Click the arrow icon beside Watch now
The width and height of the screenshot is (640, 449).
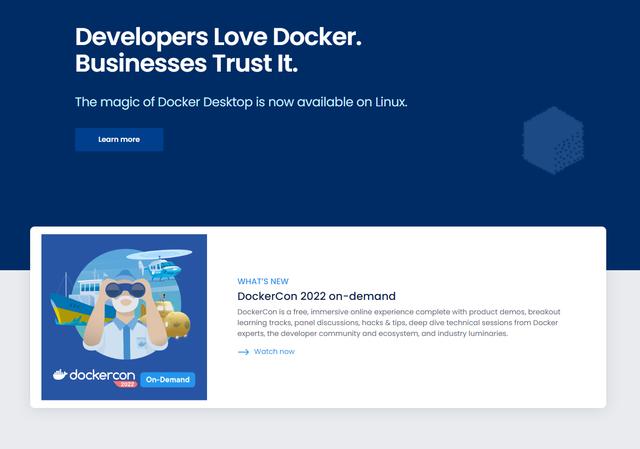(x=243, y=352)
